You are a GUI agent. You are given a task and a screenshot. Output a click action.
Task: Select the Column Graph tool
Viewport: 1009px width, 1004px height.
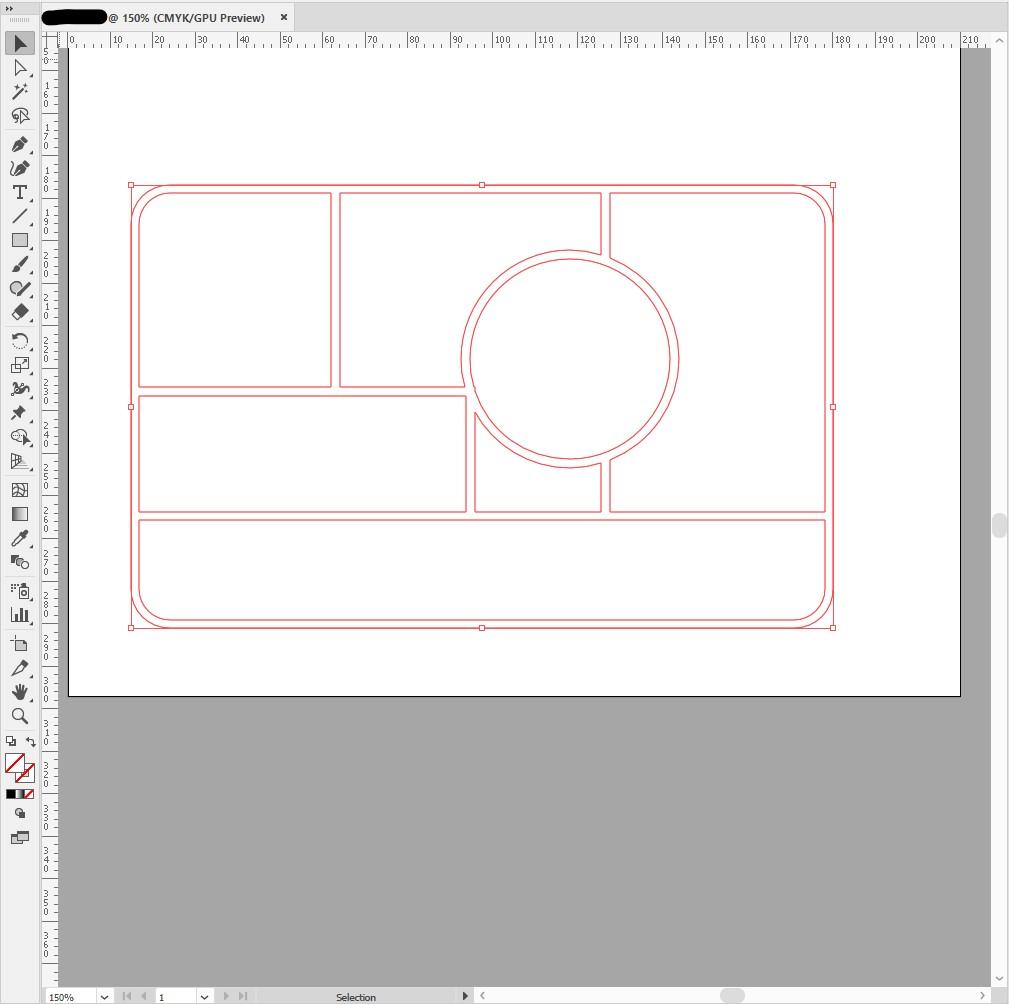click(x=20, y=615)
